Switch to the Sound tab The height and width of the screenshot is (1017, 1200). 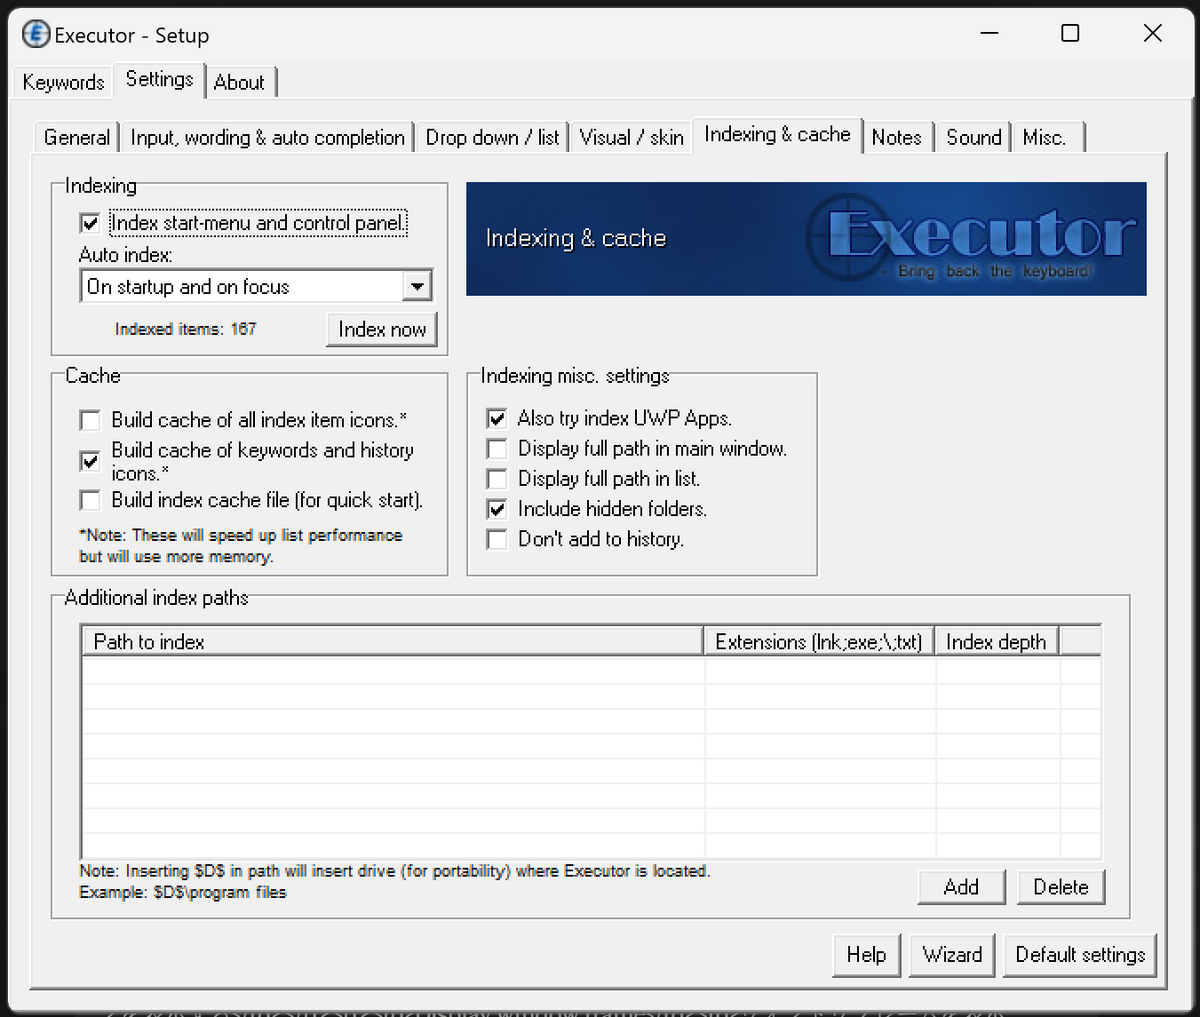tap(973, 137)
